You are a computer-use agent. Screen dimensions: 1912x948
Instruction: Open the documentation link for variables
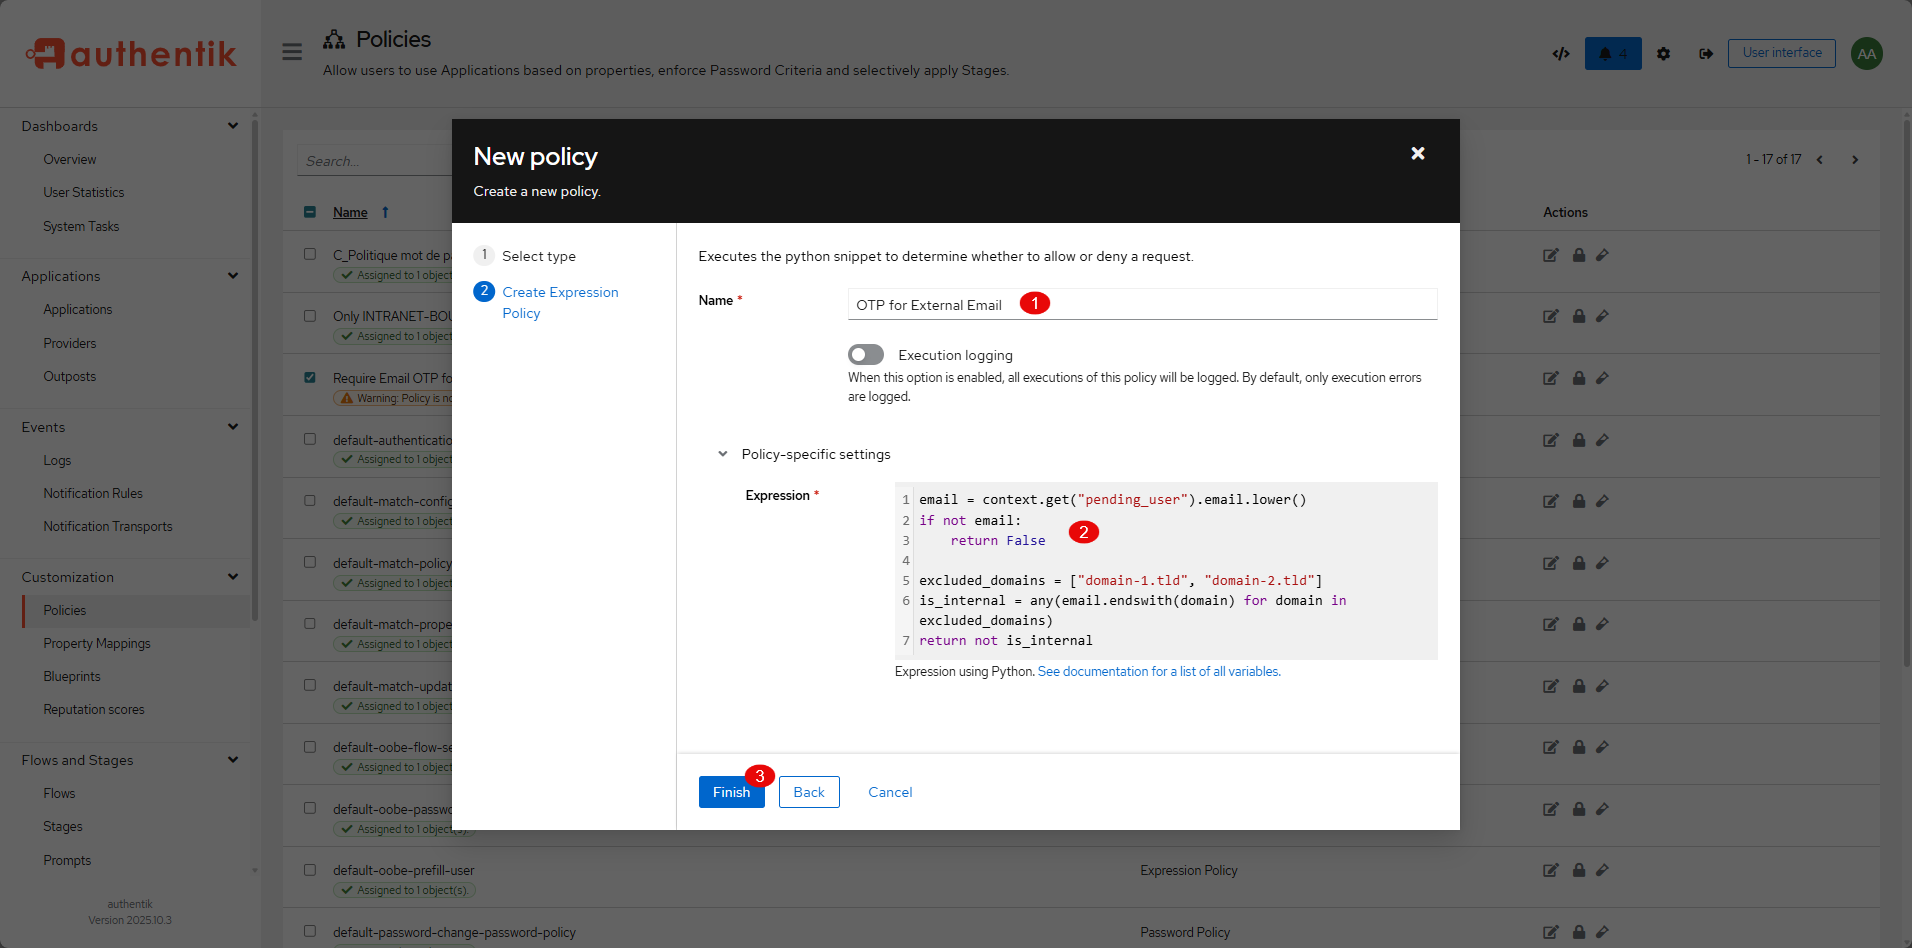point(1158,672)
